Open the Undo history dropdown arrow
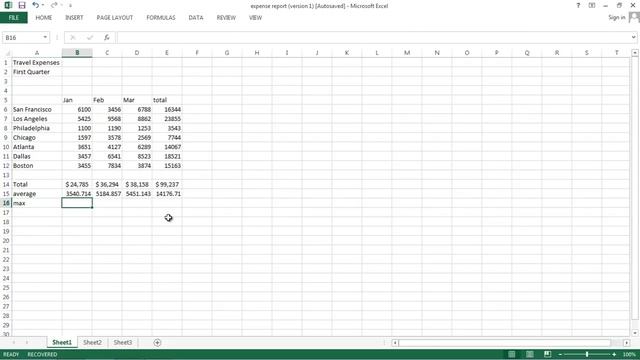Screen dimensions: 640x360 [x=43, y=5]
